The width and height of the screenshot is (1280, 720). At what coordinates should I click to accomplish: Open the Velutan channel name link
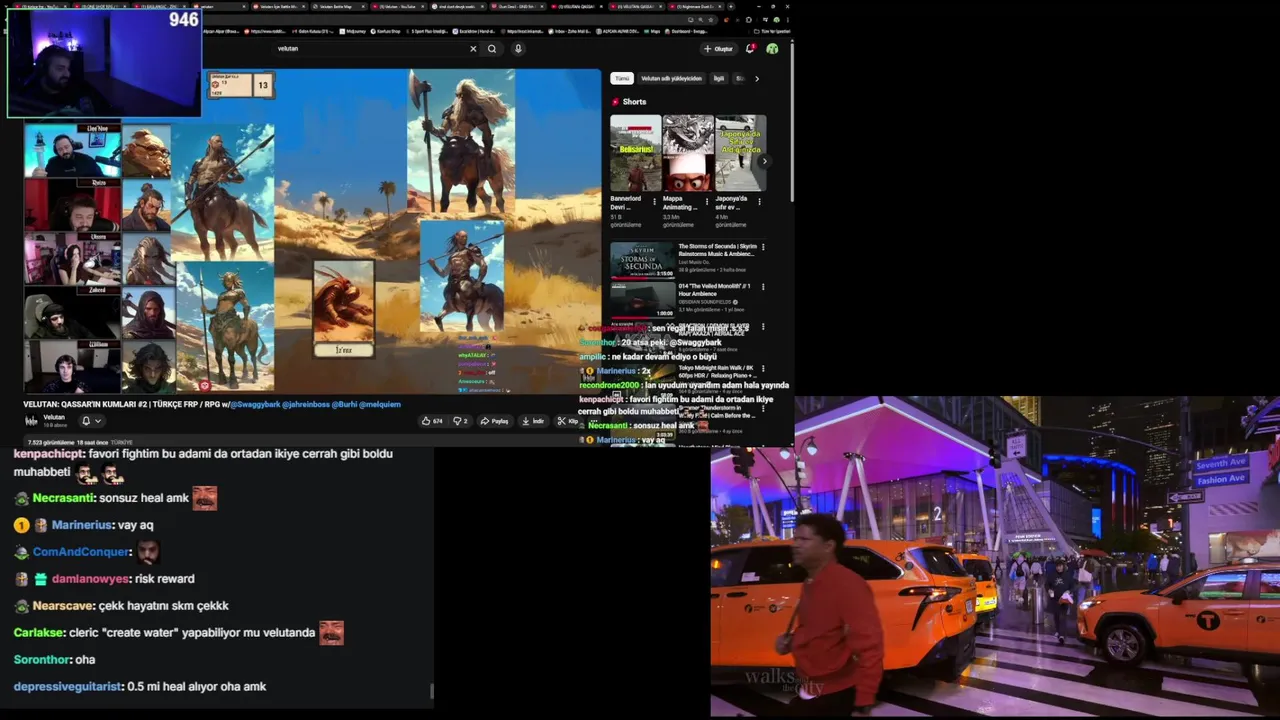coord(54,417)
